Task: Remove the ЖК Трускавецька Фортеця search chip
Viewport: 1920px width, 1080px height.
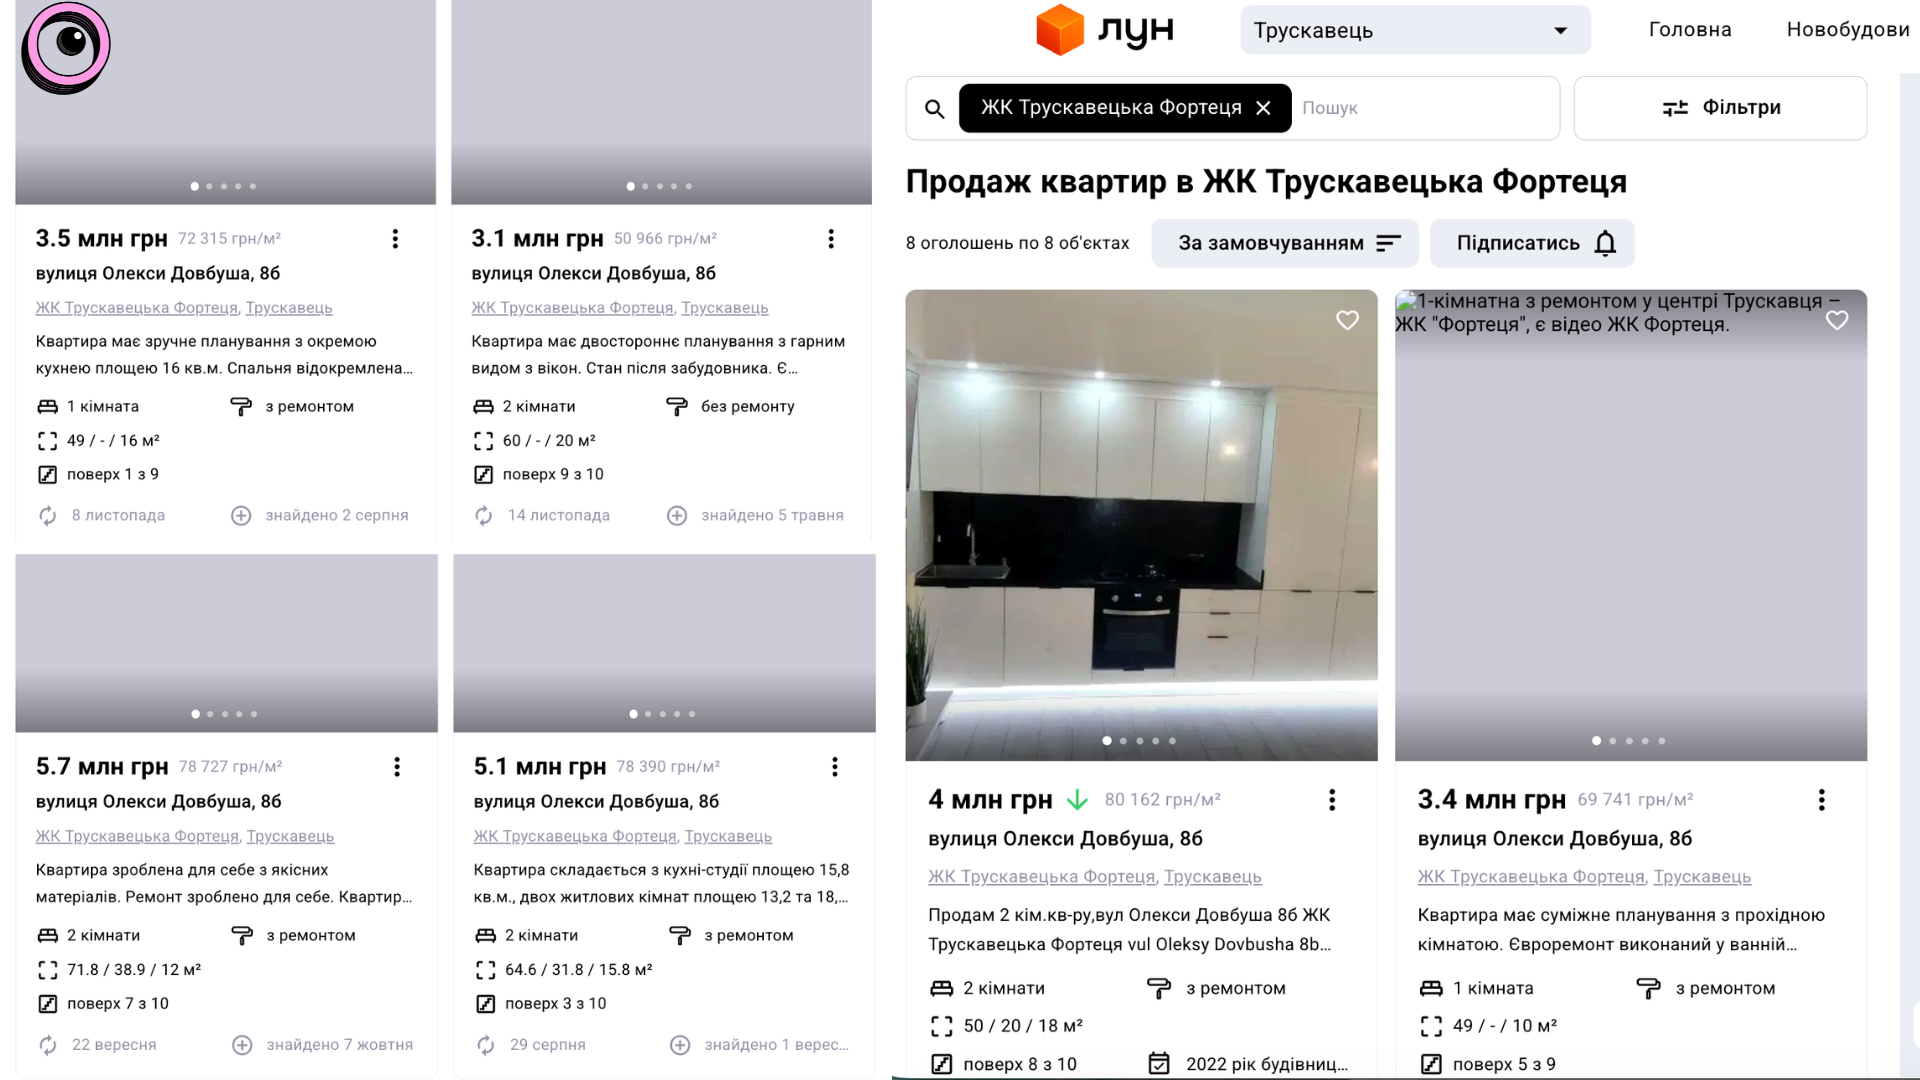Action: [x=1263, y=108]
